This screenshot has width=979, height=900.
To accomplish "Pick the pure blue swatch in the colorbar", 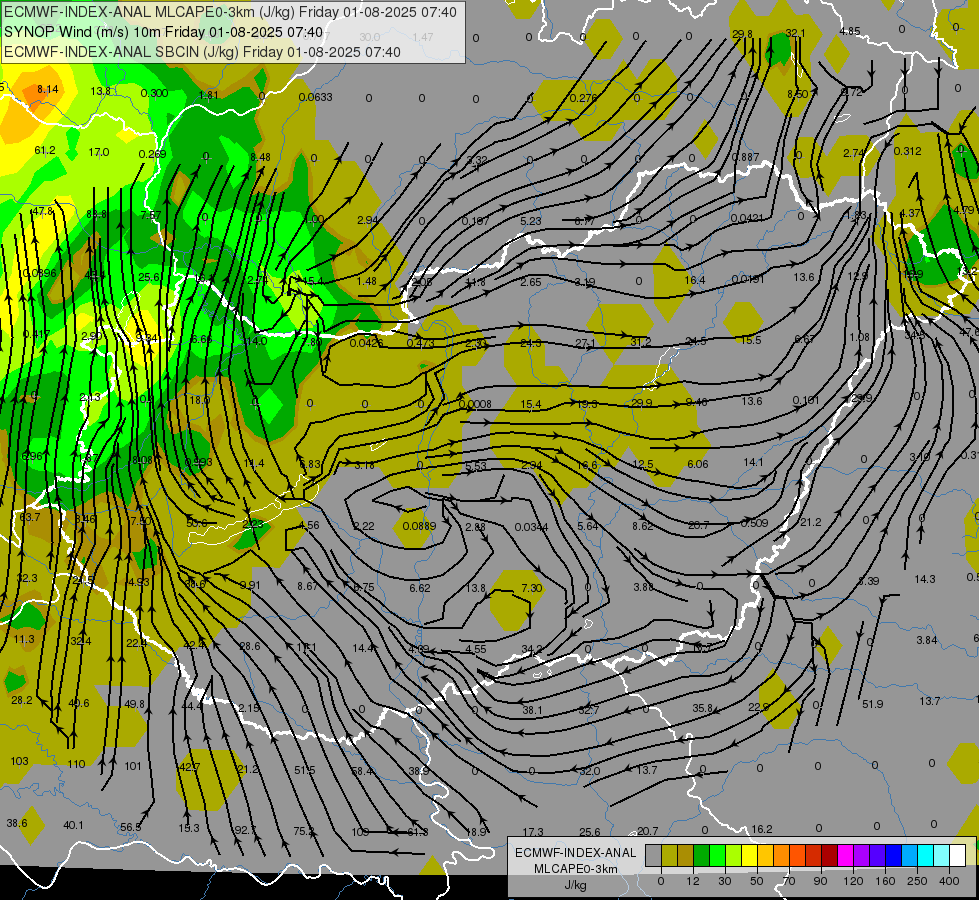I will coord(893,855).
